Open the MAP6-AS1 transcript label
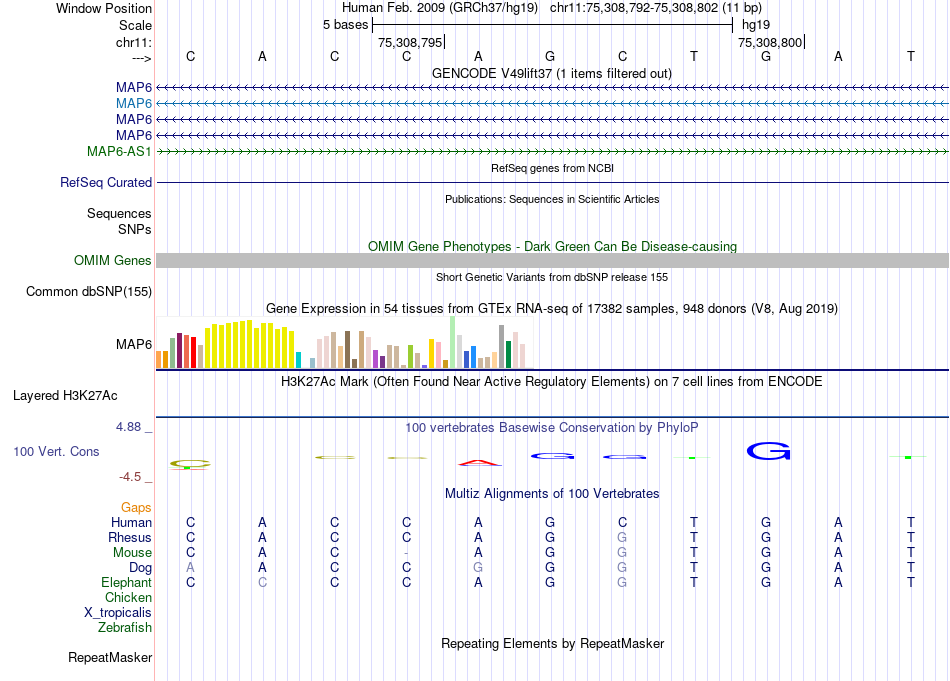 119,151
